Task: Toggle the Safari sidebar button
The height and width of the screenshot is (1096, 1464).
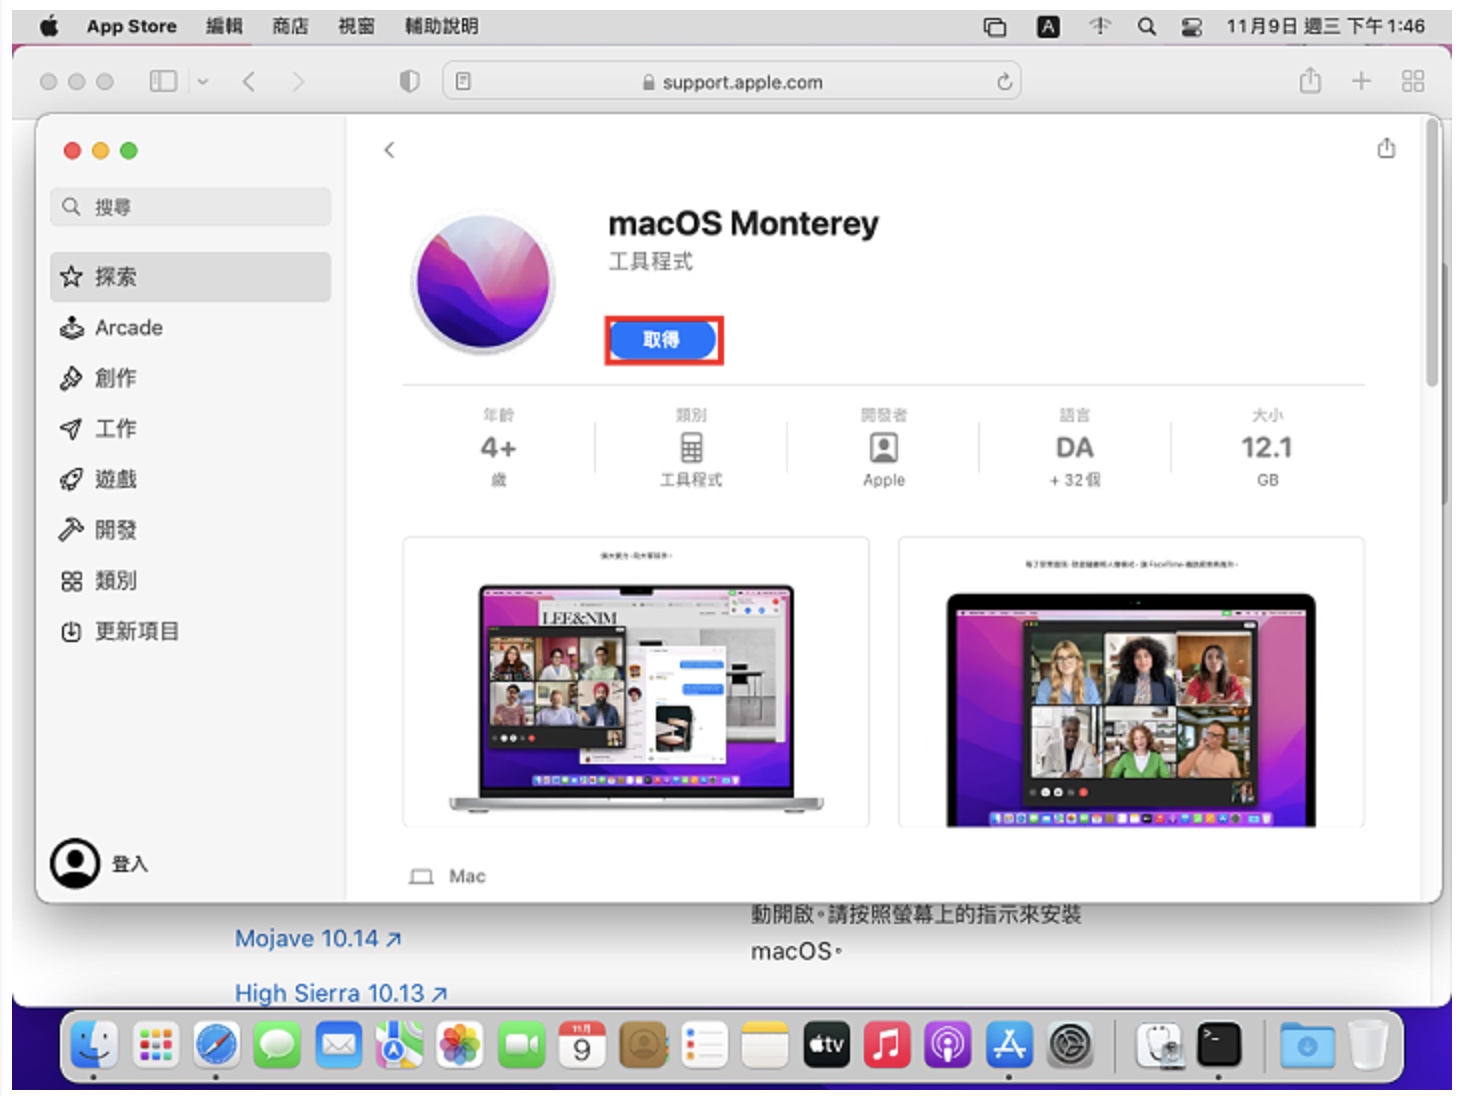Action: click(163, 82)
